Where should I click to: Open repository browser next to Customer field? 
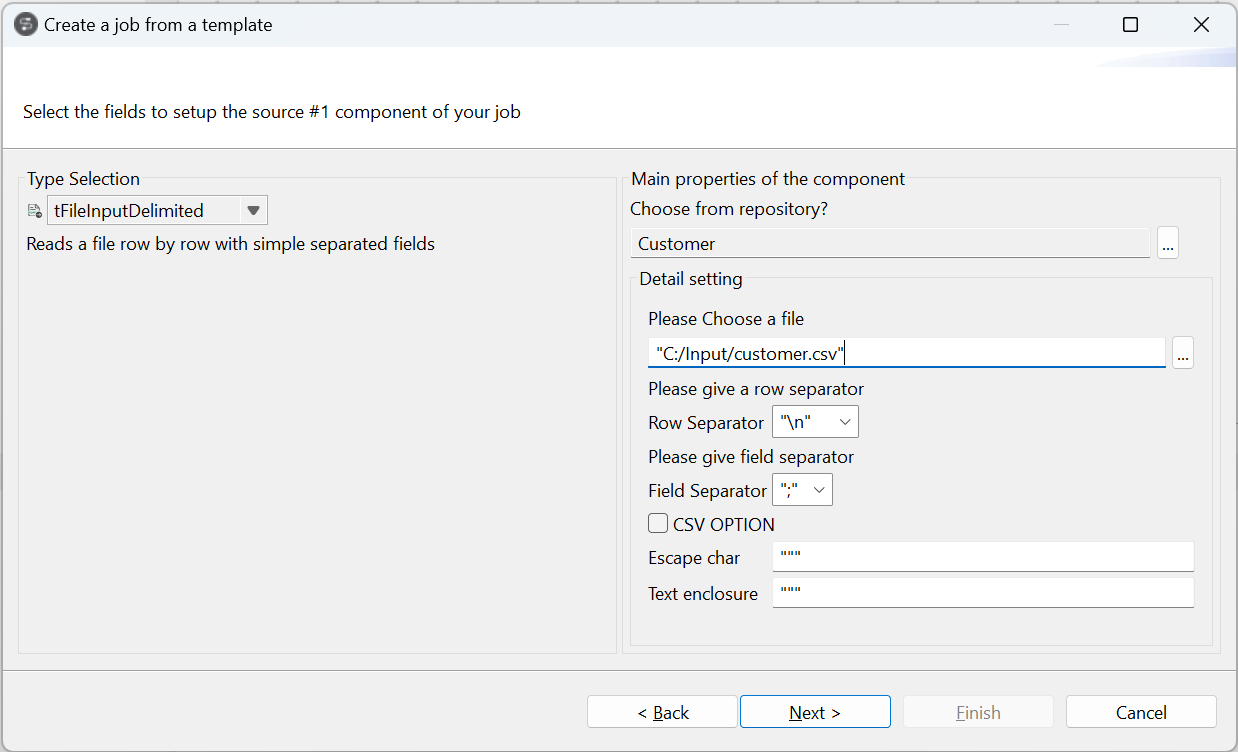tap(1167, 243)
